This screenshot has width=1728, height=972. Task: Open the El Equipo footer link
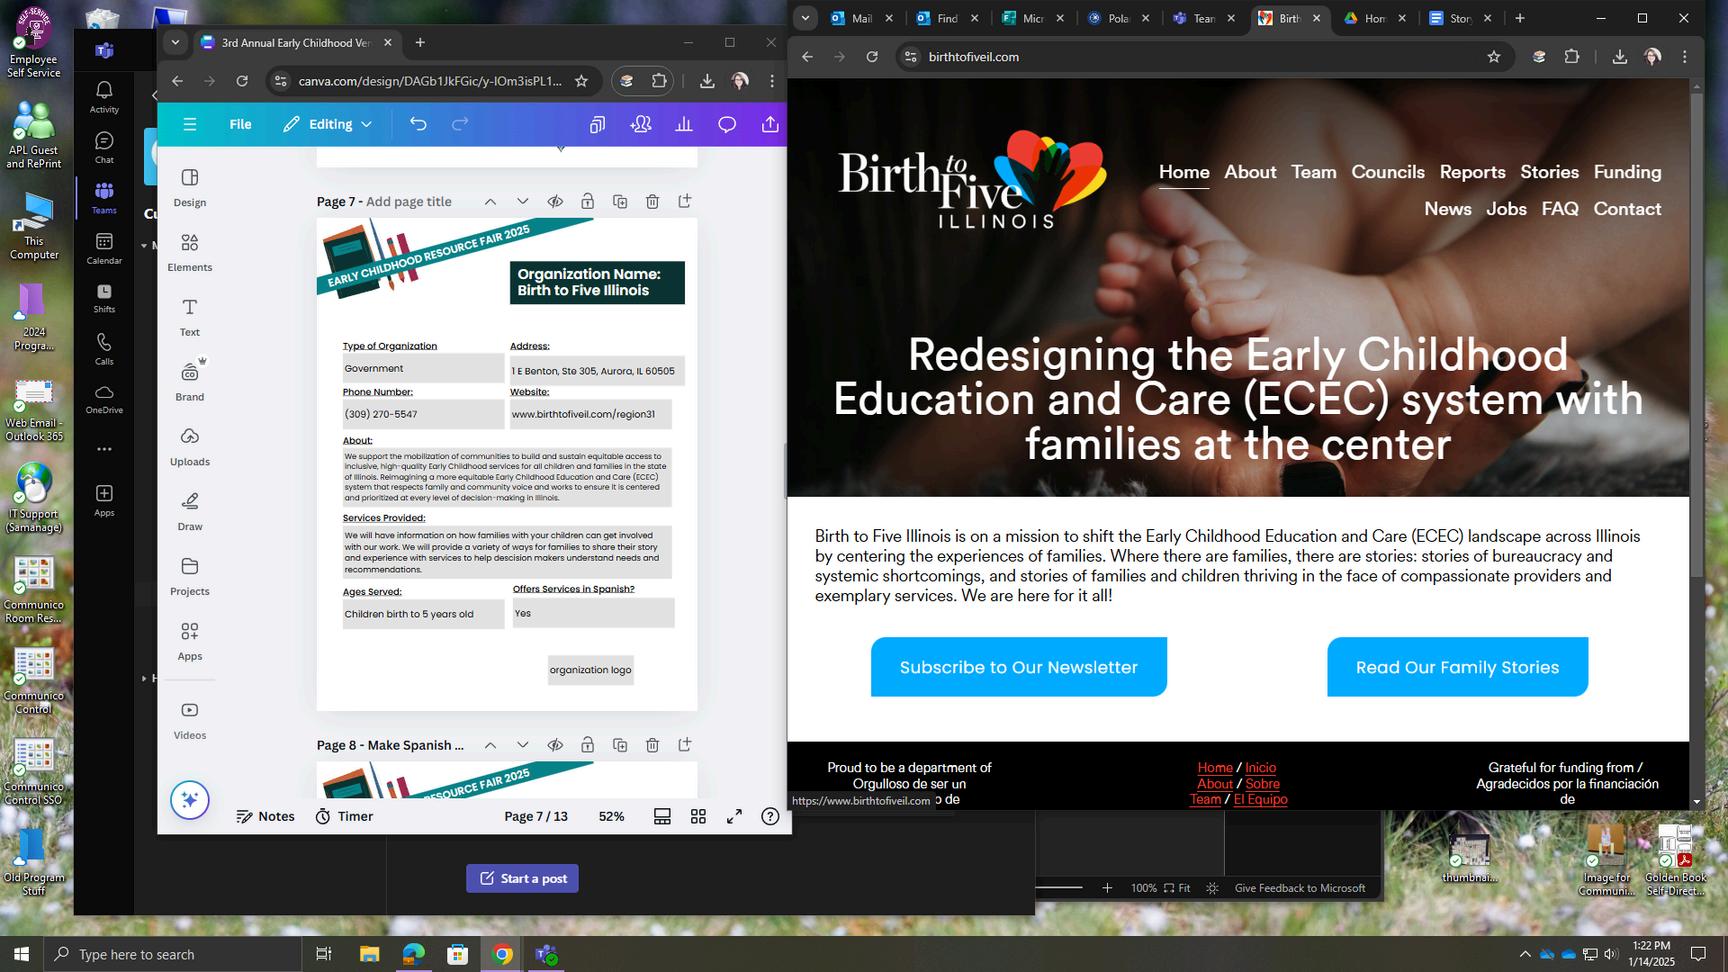1260,799
